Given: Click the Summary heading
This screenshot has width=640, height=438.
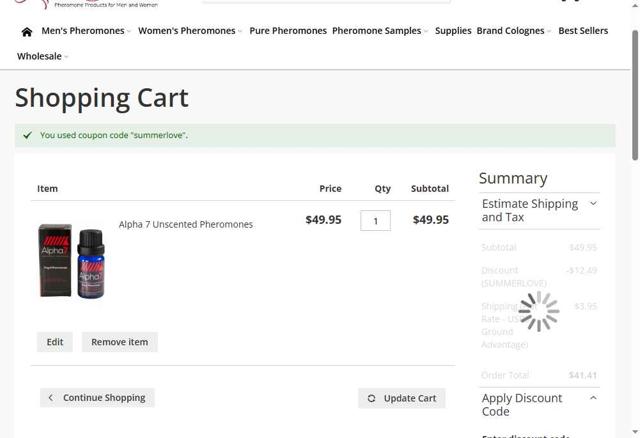Looking at the screenshot, I should (x=513, y=178).
